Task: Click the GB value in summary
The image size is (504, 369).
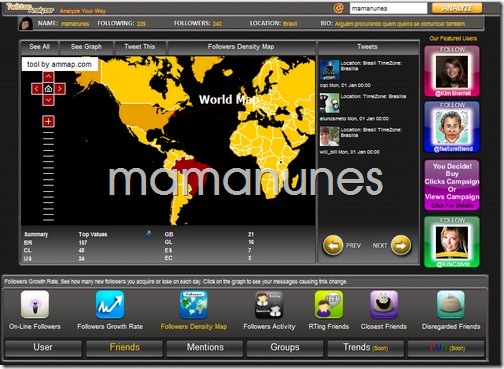Action: (251, 234)
